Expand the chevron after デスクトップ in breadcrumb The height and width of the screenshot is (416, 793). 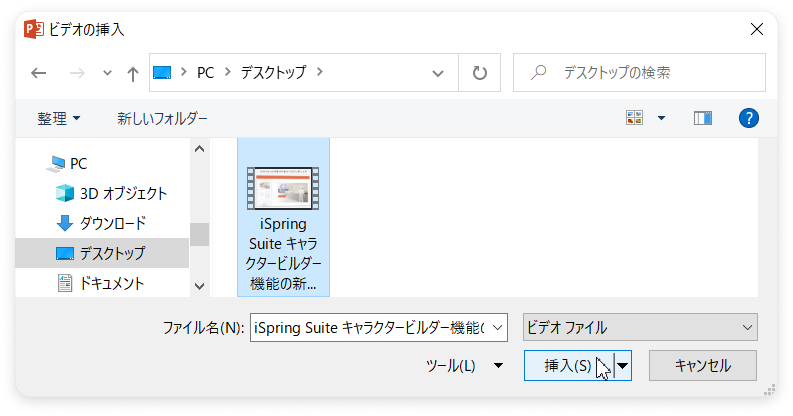[x=320, y=72]
